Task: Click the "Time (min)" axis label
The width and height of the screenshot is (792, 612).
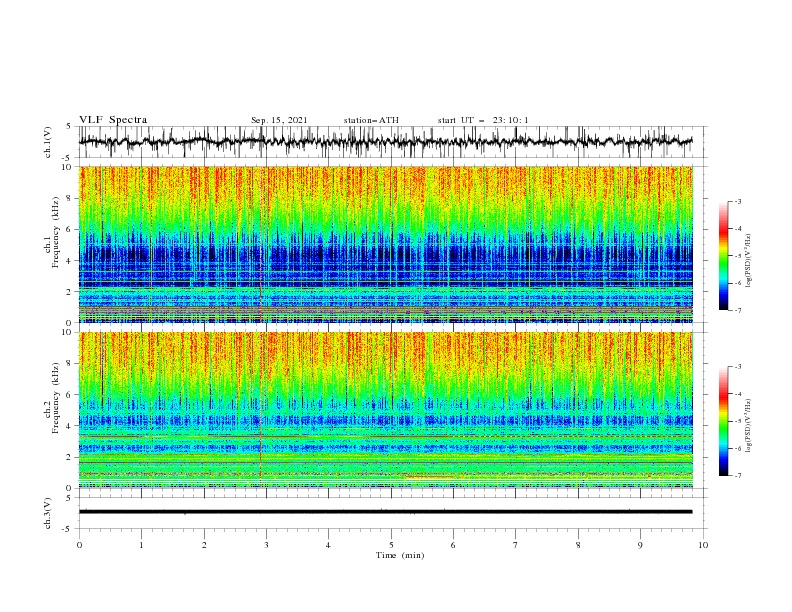Action: [x=400, y=555]
